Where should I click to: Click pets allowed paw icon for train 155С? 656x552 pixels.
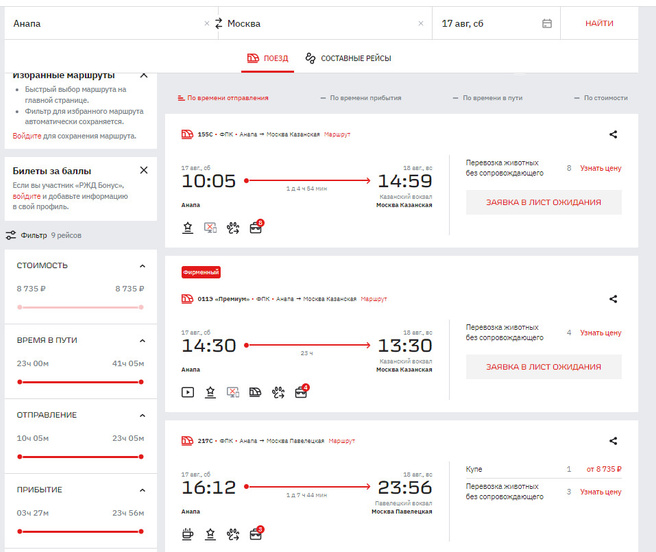[233, 228]
